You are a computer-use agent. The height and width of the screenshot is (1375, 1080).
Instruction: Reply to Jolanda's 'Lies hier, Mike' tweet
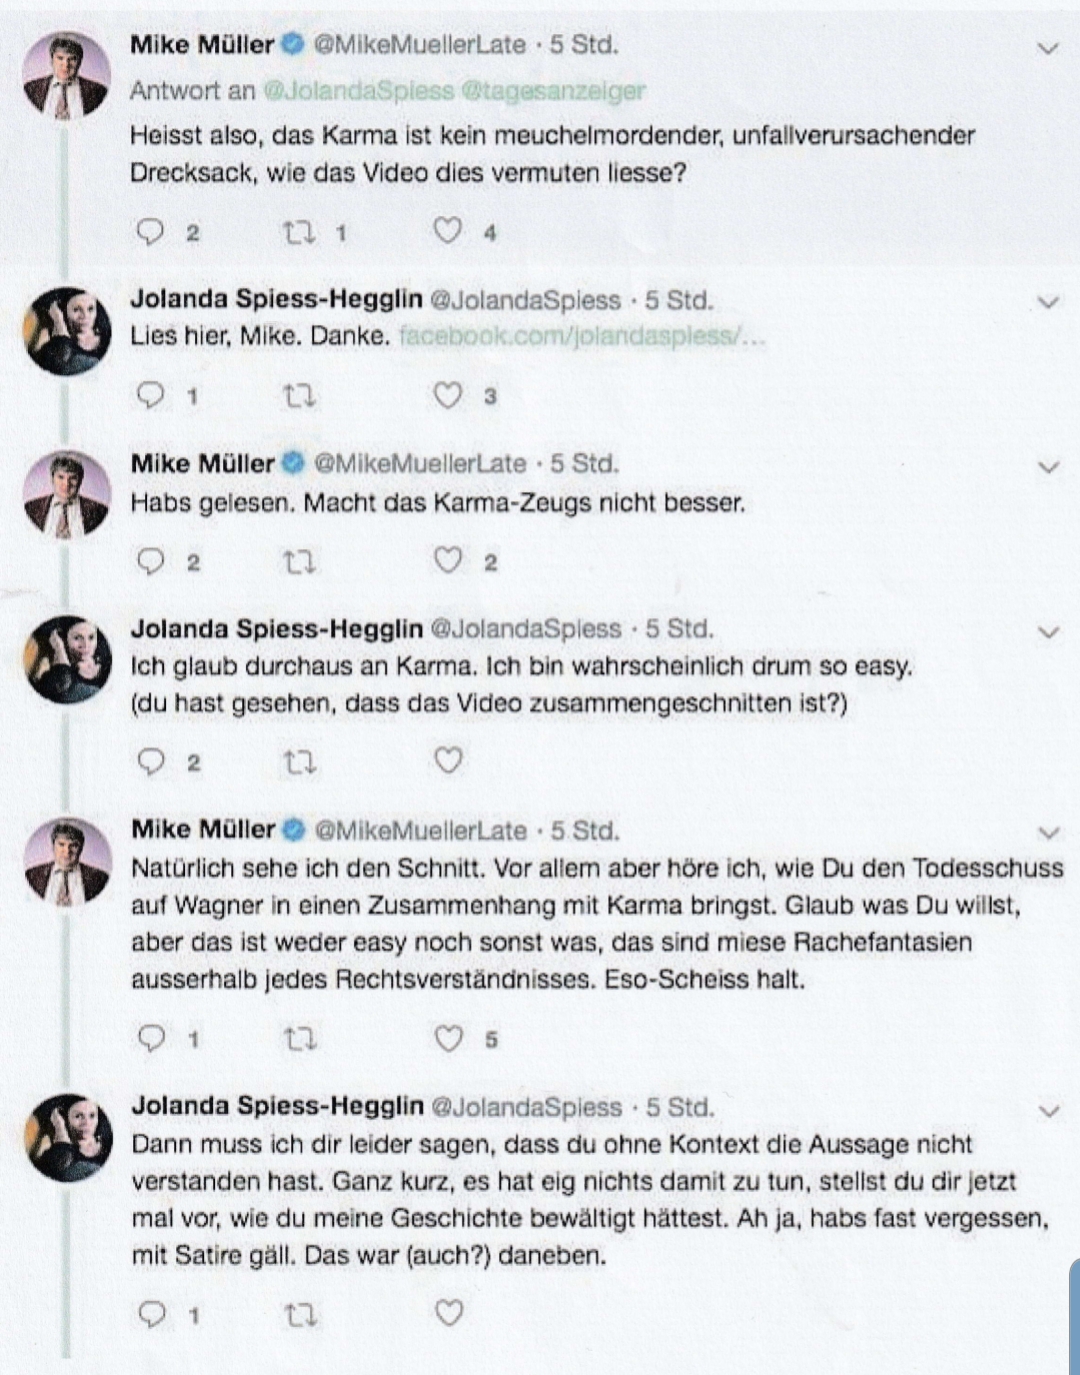[x=150, y=396]
